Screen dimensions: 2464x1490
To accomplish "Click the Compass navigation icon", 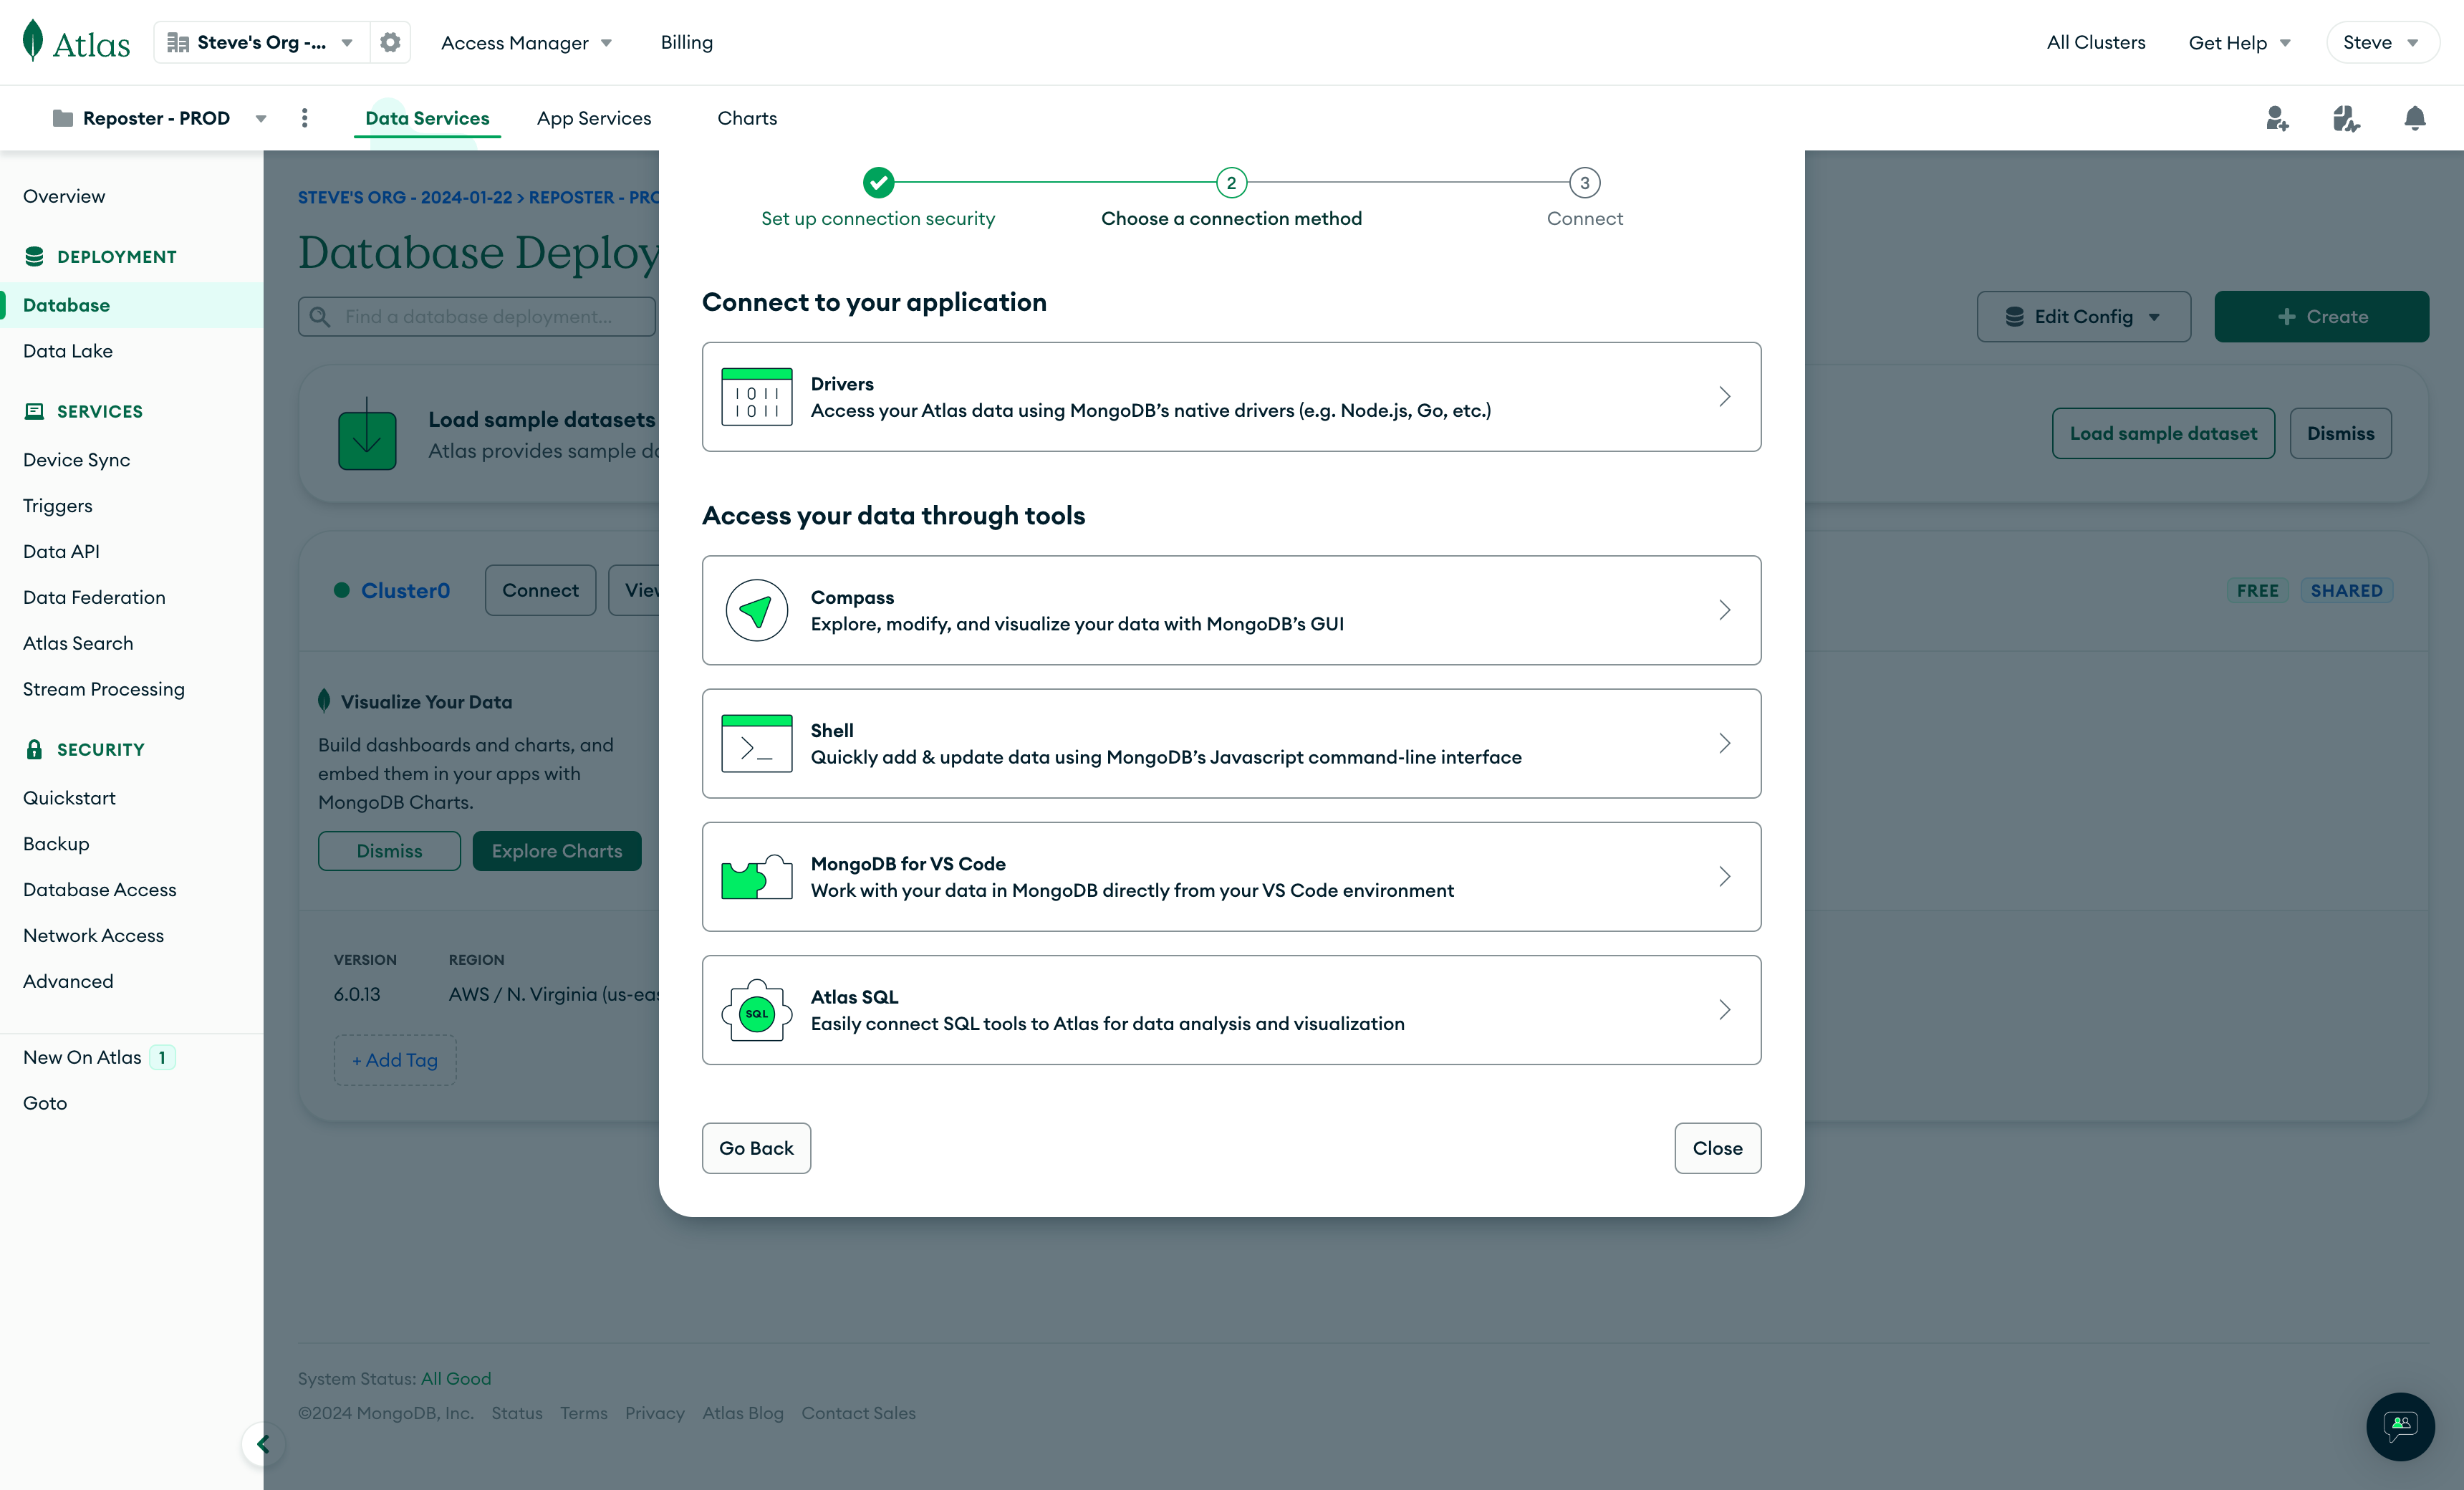I will (x=757, y=610).
